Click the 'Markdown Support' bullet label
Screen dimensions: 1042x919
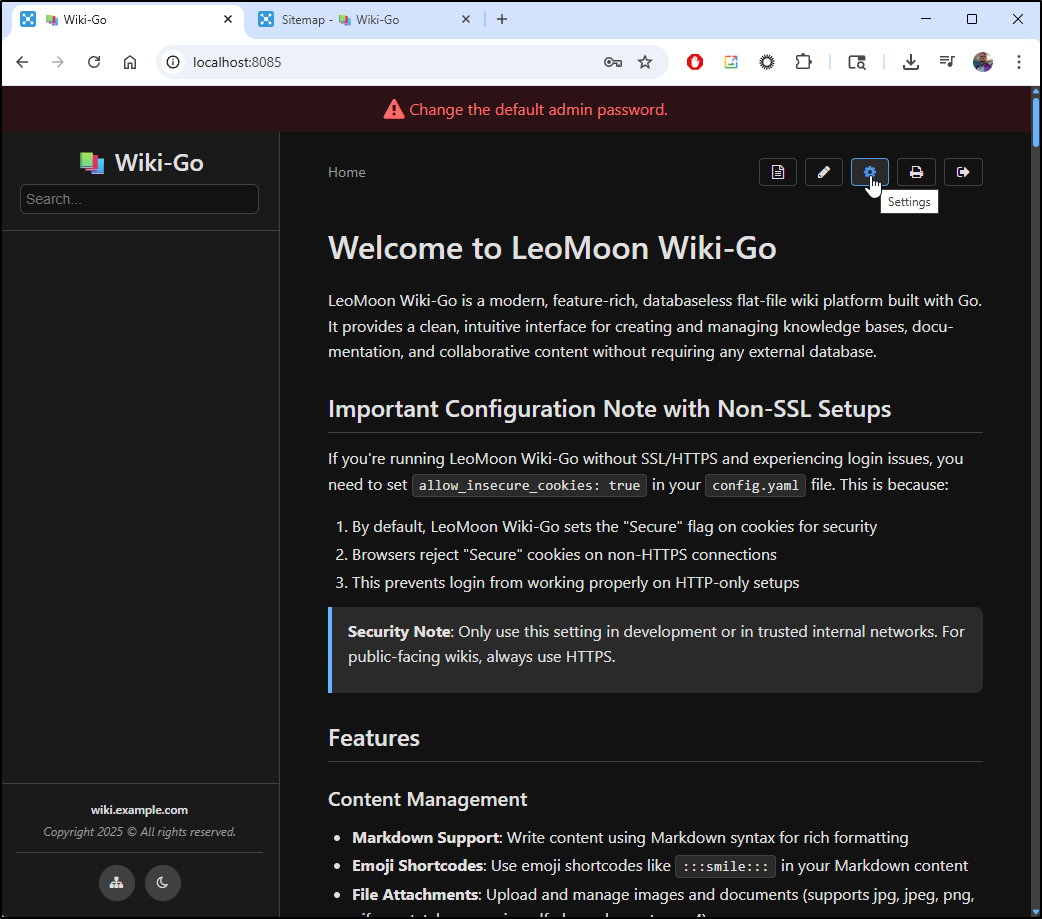426,838
